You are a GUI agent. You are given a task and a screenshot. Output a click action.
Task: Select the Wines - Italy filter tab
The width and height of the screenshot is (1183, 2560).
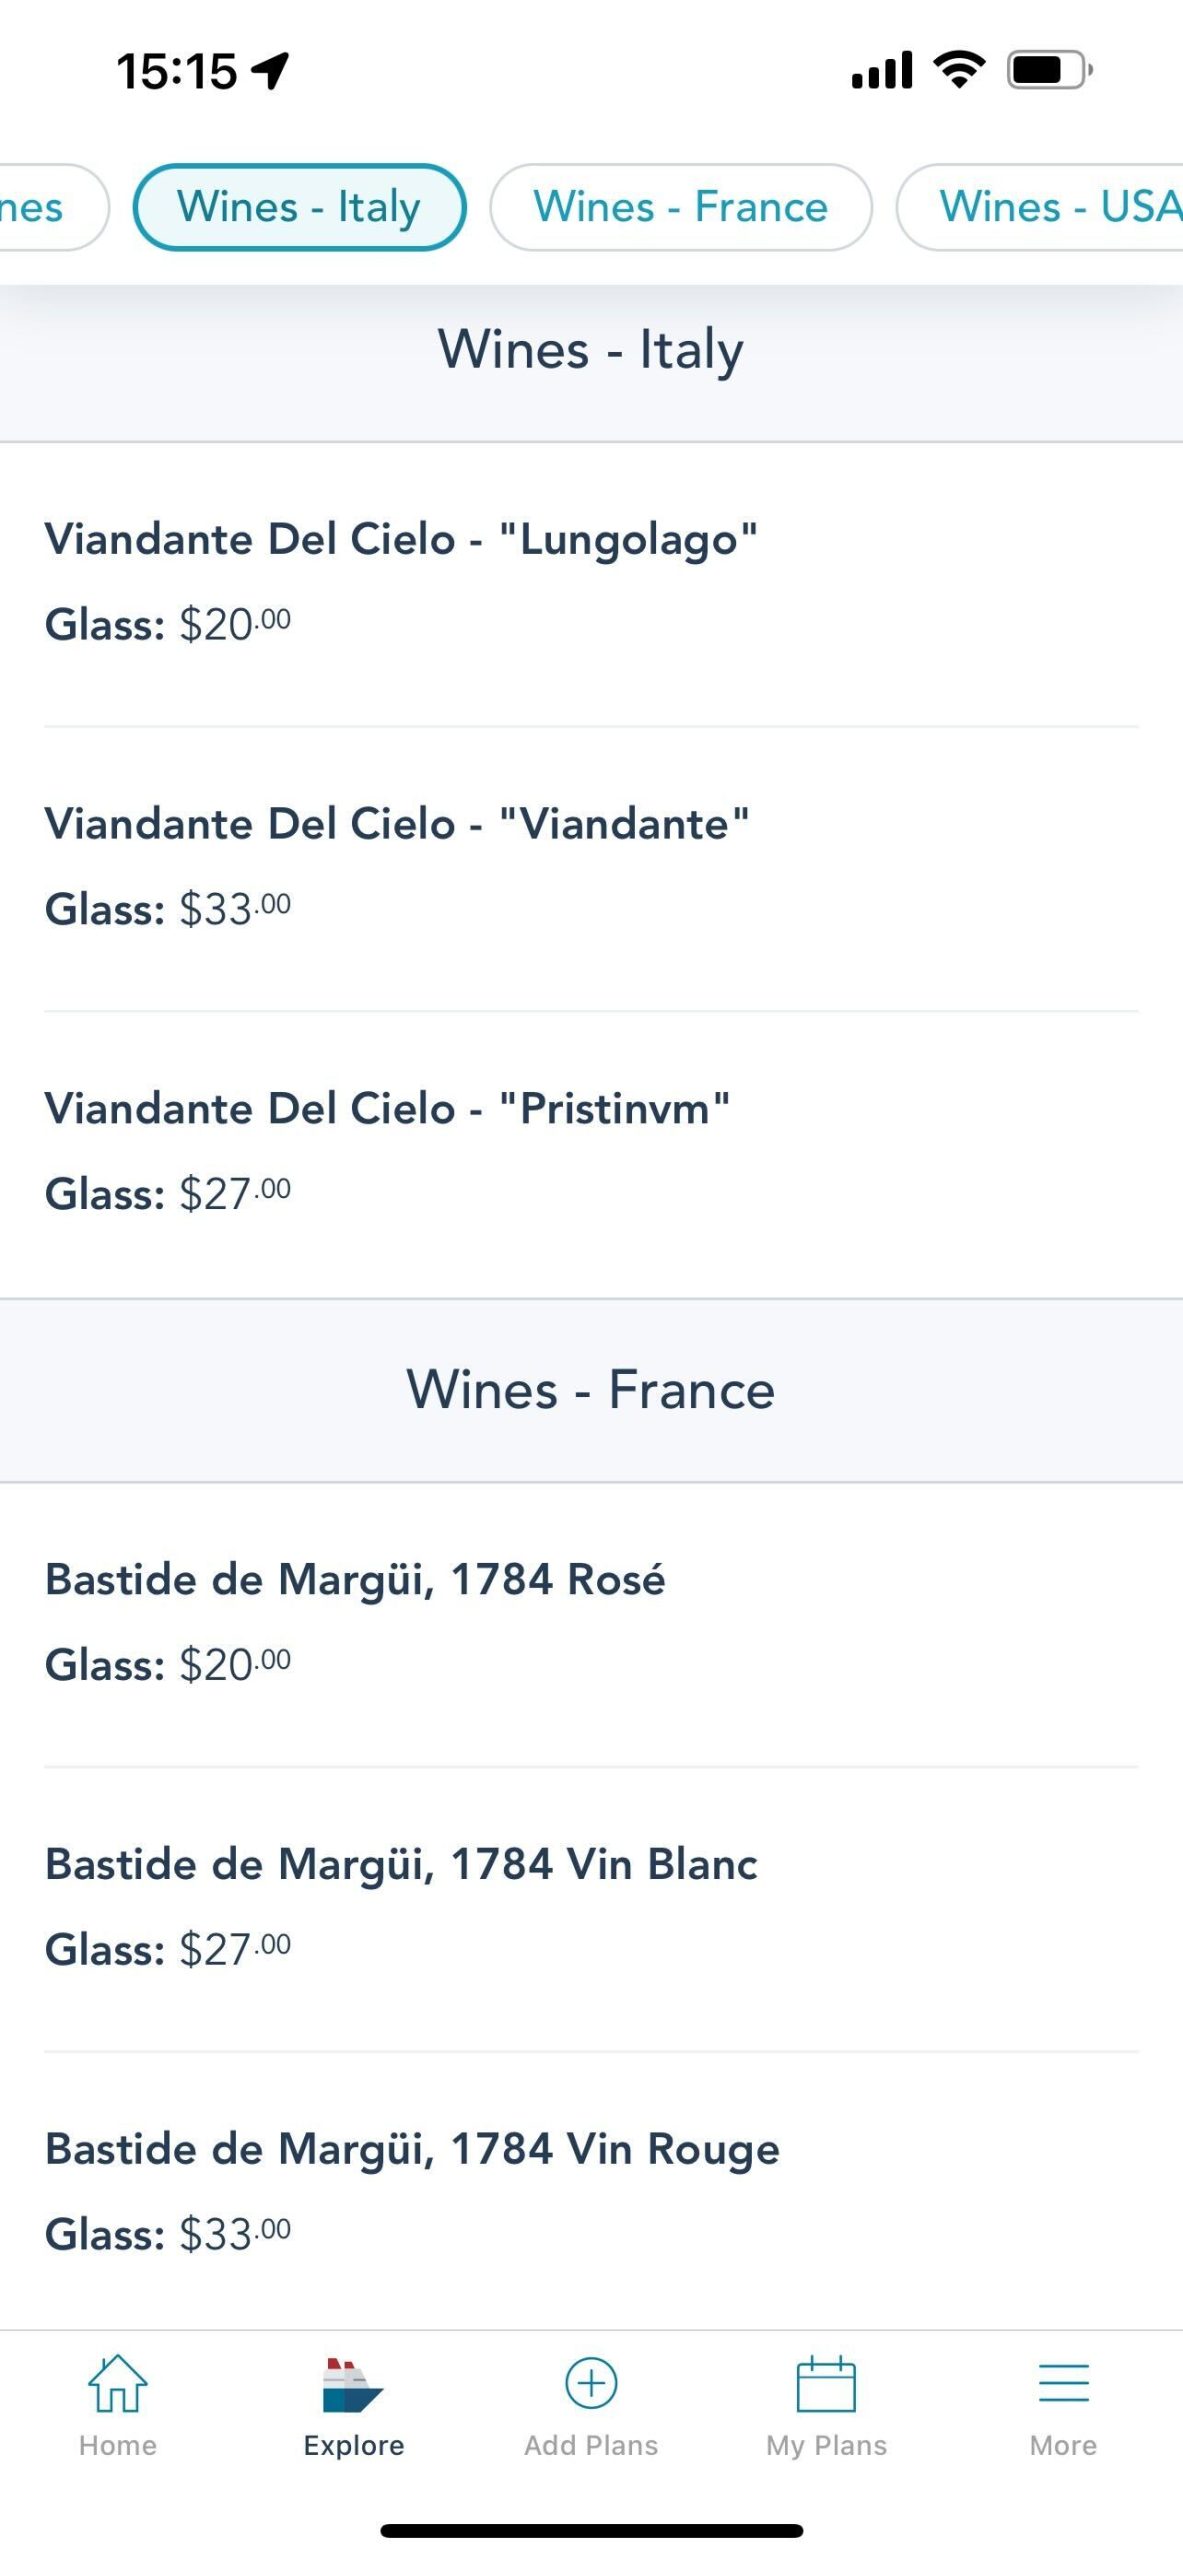pos(299,207)
